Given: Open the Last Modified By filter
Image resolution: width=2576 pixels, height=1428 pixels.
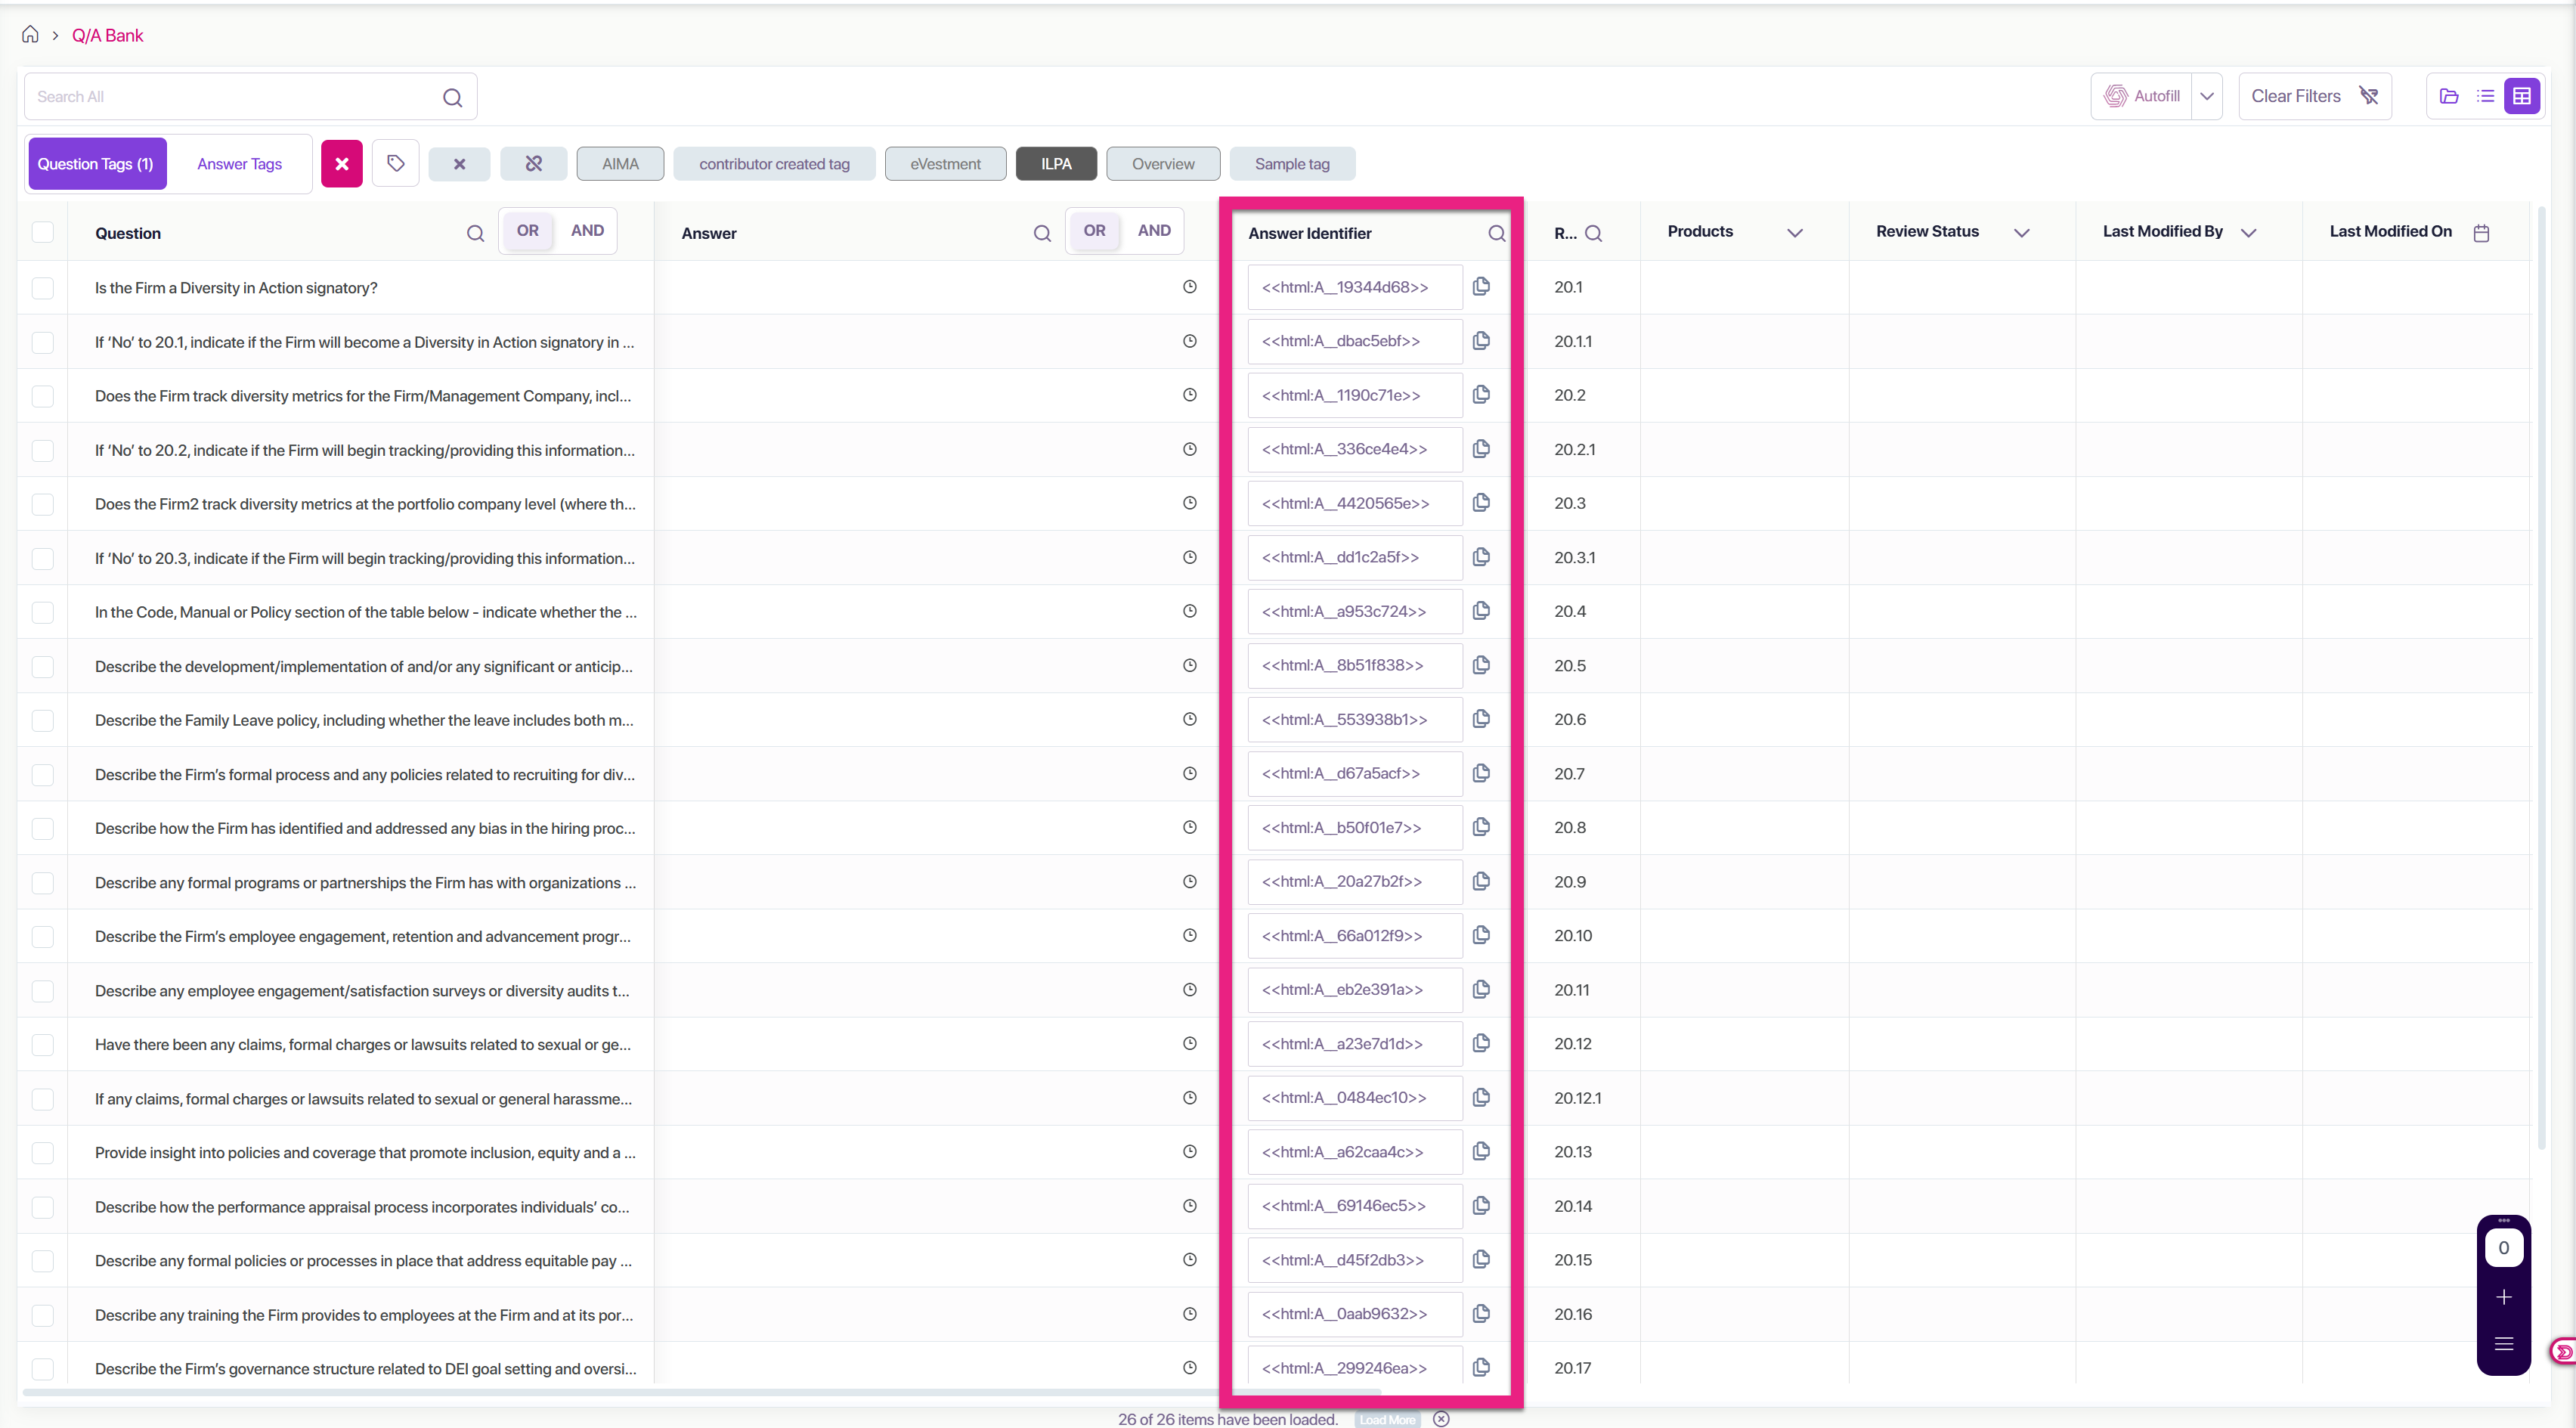Looking at the screenshot, I should [2249, 233].
